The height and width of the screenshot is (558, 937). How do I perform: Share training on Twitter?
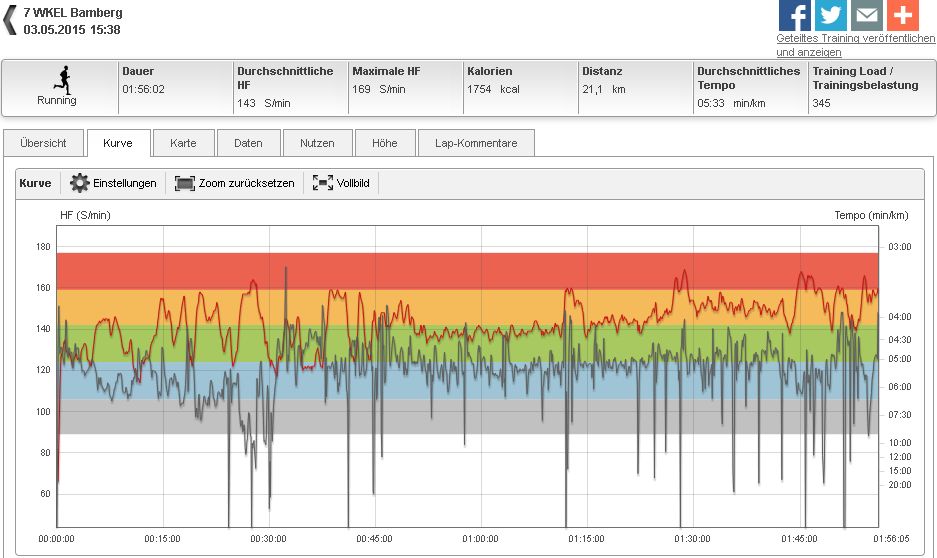click(x=831, y=16)
